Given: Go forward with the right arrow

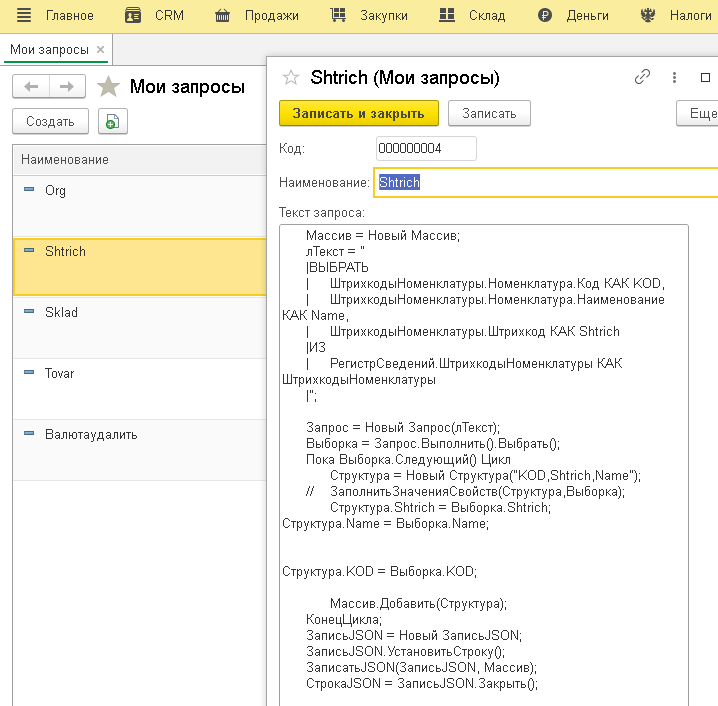Looking at the screenshot, I should pyautogui.click(x=67, y=87).
